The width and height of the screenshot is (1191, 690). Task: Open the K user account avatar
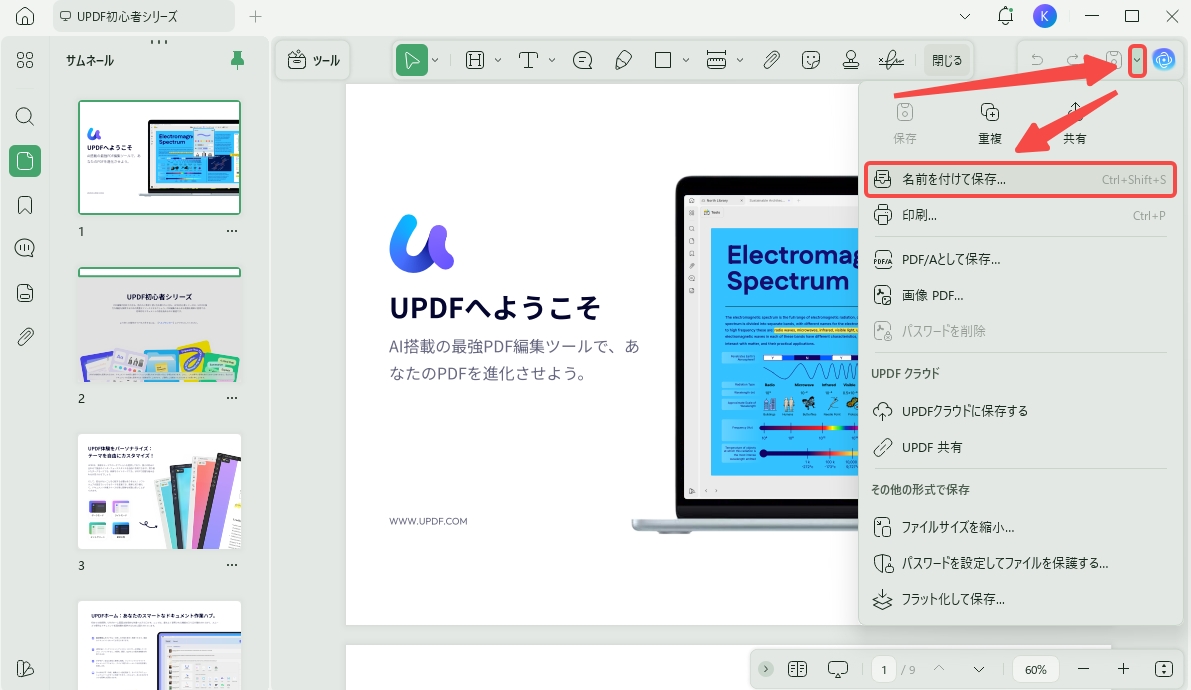[x=1045, y=16]
